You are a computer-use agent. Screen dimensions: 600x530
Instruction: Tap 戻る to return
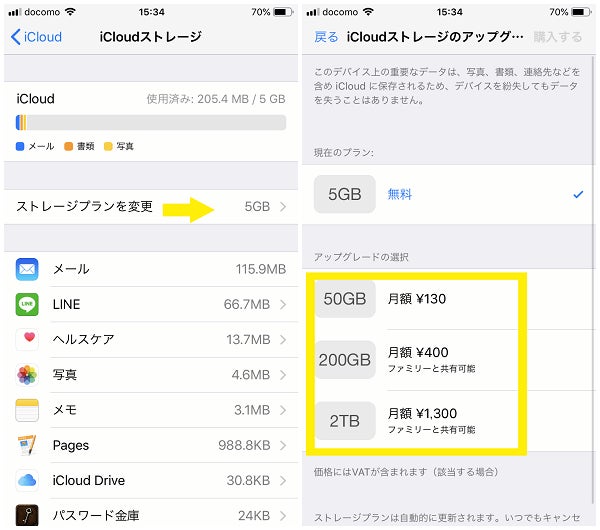[326, 37]
